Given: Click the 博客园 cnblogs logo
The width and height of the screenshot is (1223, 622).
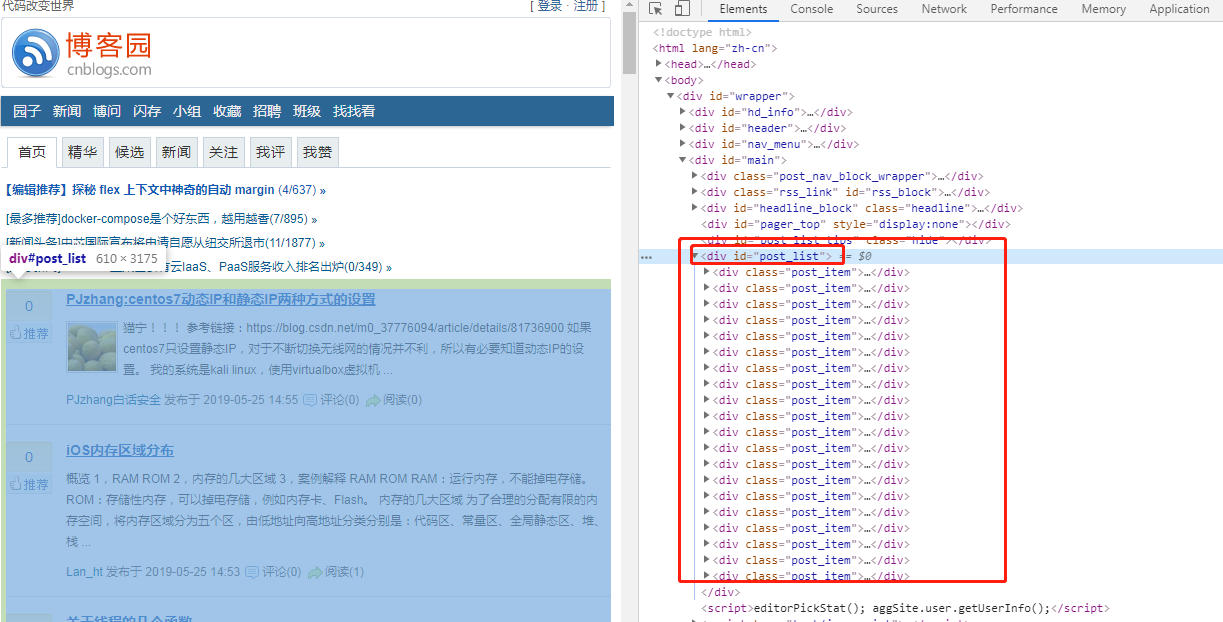Looking at the screenshot, I should [82, 54].
